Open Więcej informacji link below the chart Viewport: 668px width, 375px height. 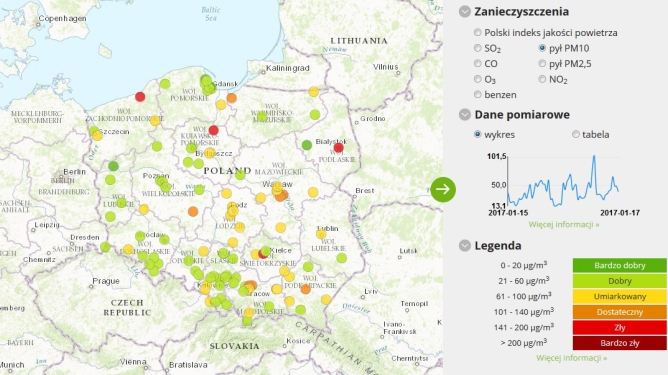(564, 224)
